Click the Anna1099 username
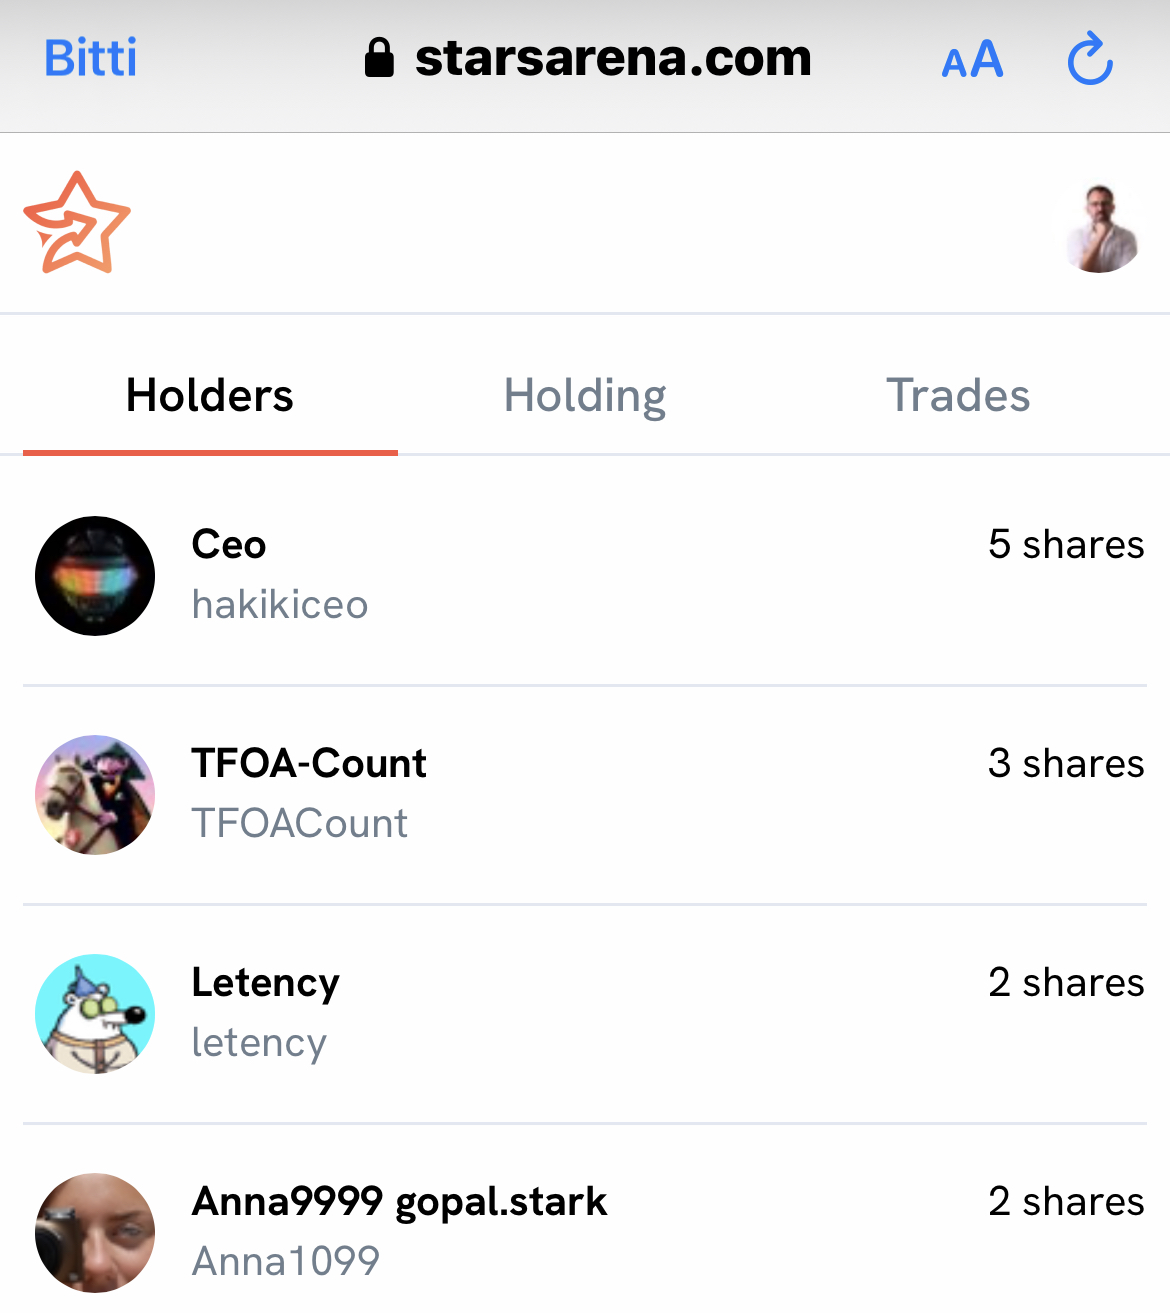Image resolution: width=1170 pixels, height=1313 pixels. coord(286,1262)
